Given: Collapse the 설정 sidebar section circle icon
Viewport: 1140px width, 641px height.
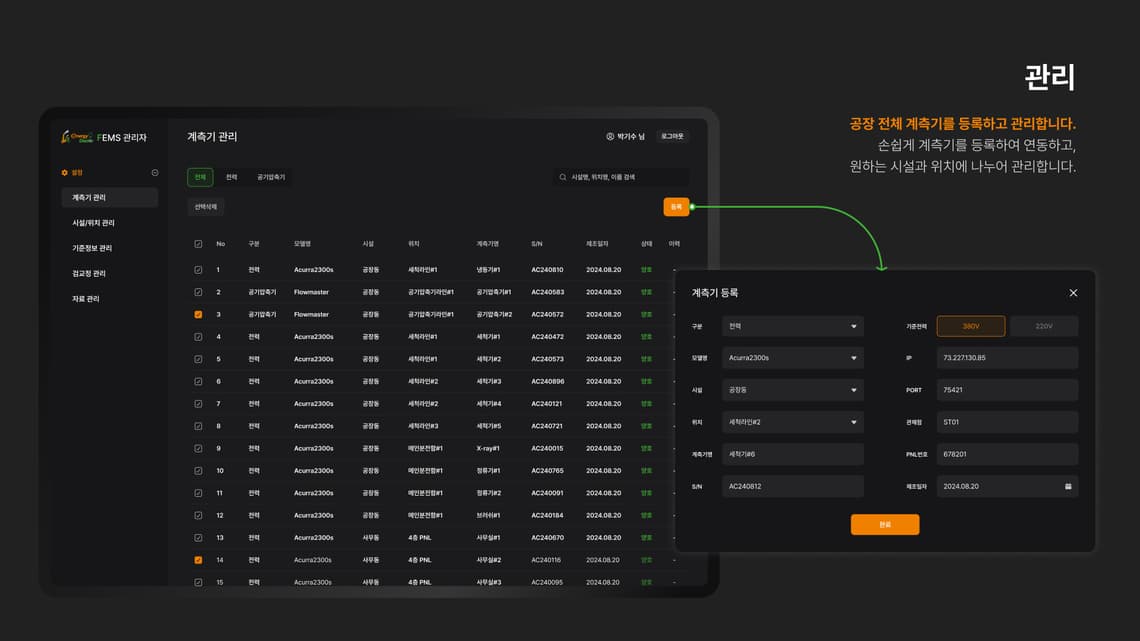Looking at the screenshot, I should [x=155, y=173].
